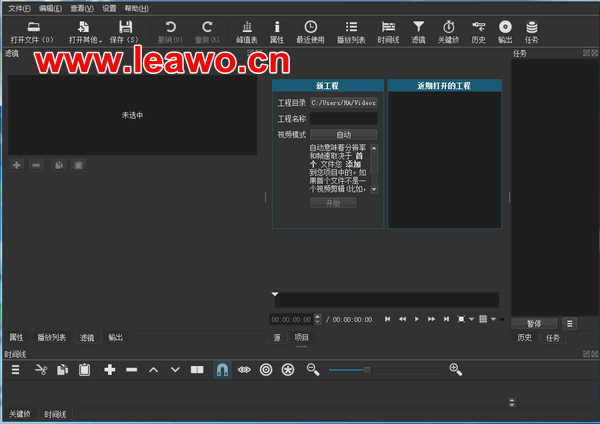Screen dimensions: 600x424
Task: Show the 播放列表 playlist toolbar icon
Action: coord(351,31)
